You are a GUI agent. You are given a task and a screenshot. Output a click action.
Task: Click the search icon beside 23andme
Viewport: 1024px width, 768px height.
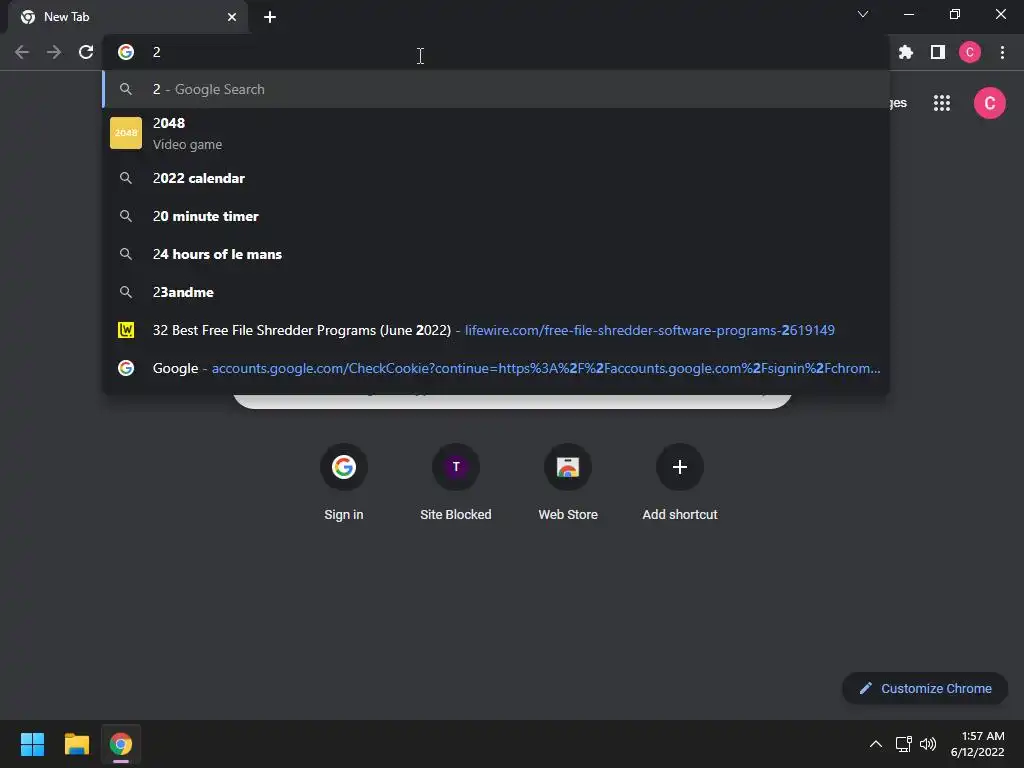(x=126, y=292)
